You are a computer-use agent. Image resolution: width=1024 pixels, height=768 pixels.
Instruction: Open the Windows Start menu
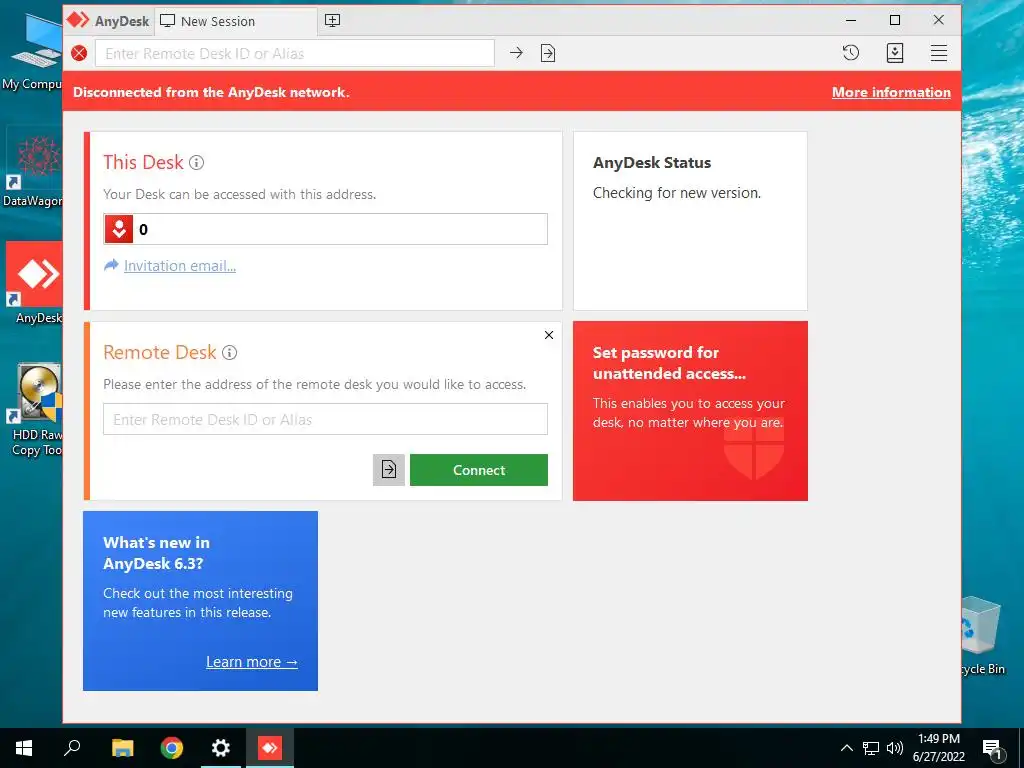[x=24, y=748]
